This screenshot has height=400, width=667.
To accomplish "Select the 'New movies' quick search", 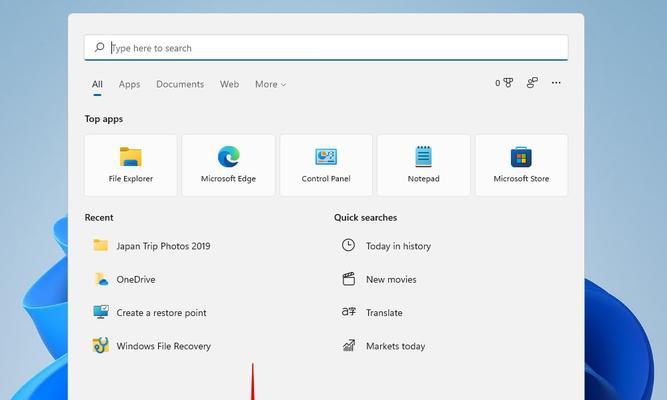I will point(391,280).
